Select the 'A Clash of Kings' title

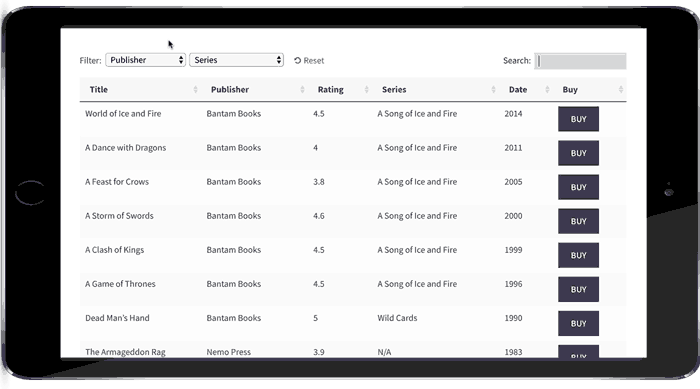[114, 250]
